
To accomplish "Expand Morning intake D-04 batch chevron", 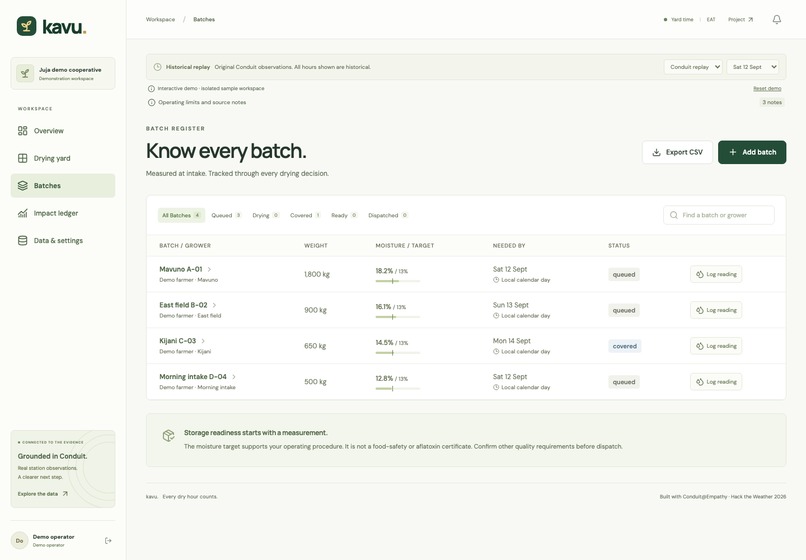I will (x=234, y=377).
